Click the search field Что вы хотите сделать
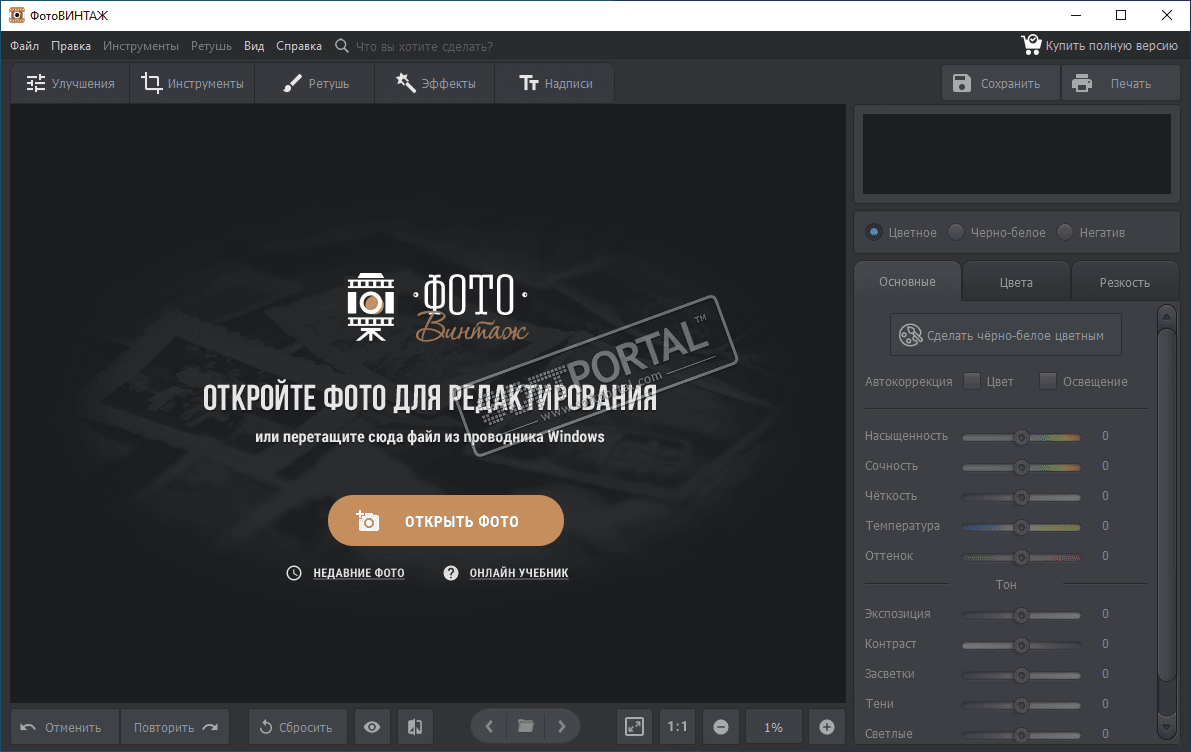Screen dimensions: 1191x752 [x=424, y=46]
